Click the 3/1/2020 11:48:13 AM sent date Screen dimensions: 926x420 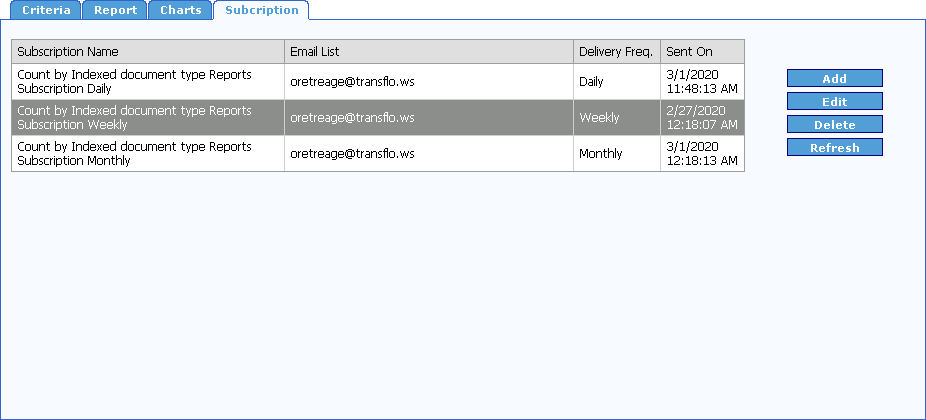click(x=701, y=82)
